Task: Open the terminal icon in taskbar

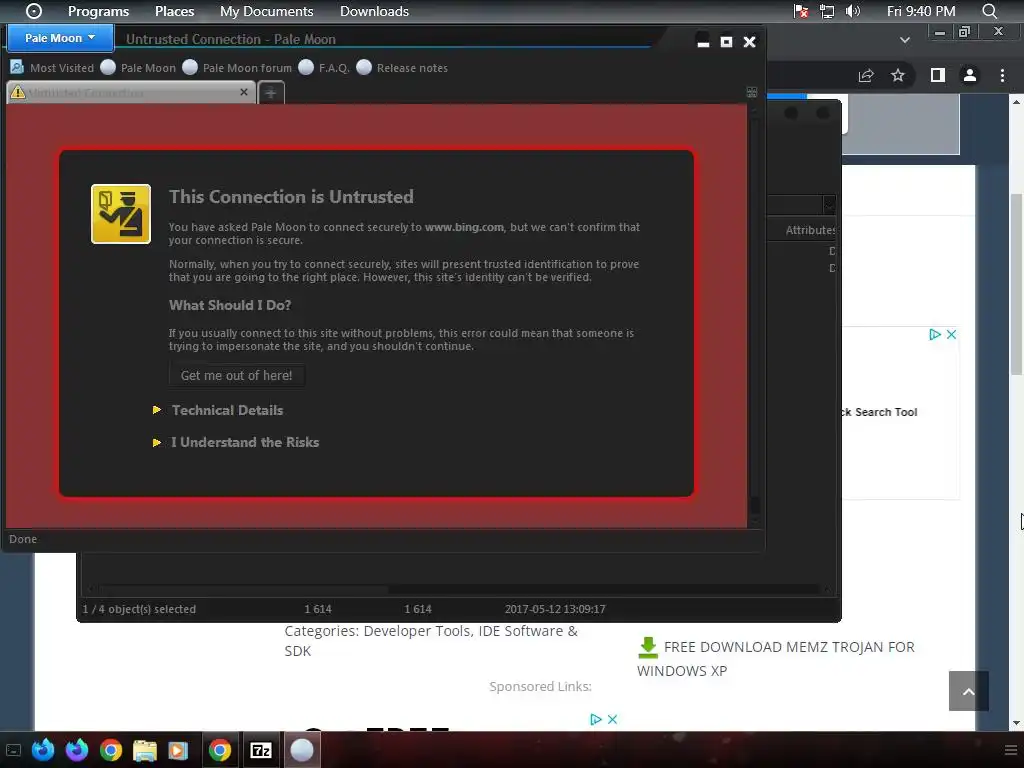Action: tap(13, 750)
